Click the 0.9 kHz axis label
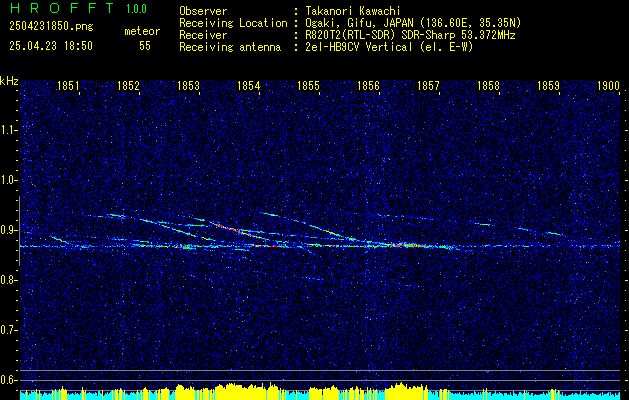Screen dimensions: 629x400 [x=9, y=230]
